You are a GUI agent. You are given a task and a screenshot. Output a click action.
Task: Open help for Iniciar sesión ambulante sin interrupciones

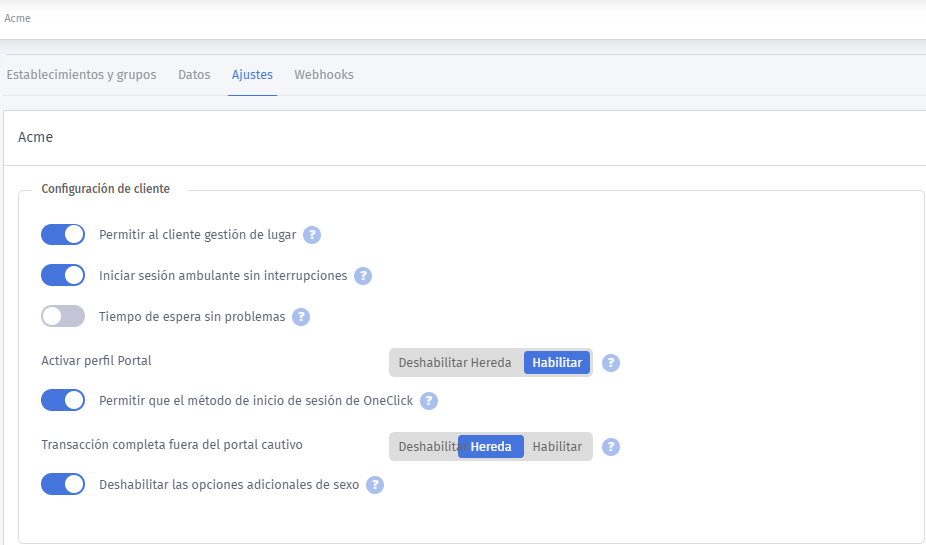tap(363, 276)
